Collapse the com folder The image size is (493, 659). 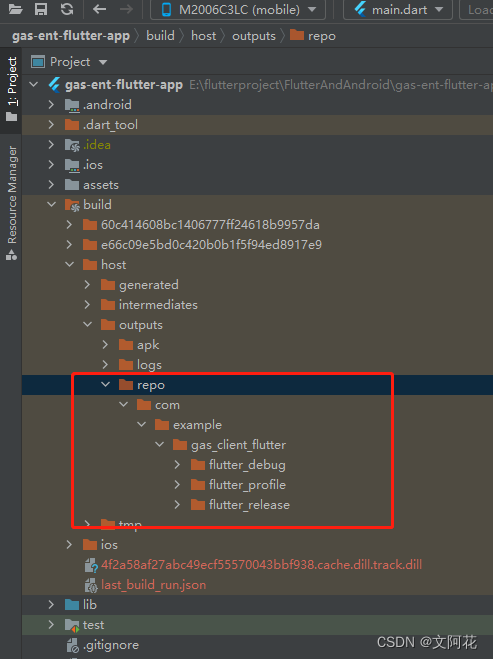pyautogui.click(x=124, y=404)
